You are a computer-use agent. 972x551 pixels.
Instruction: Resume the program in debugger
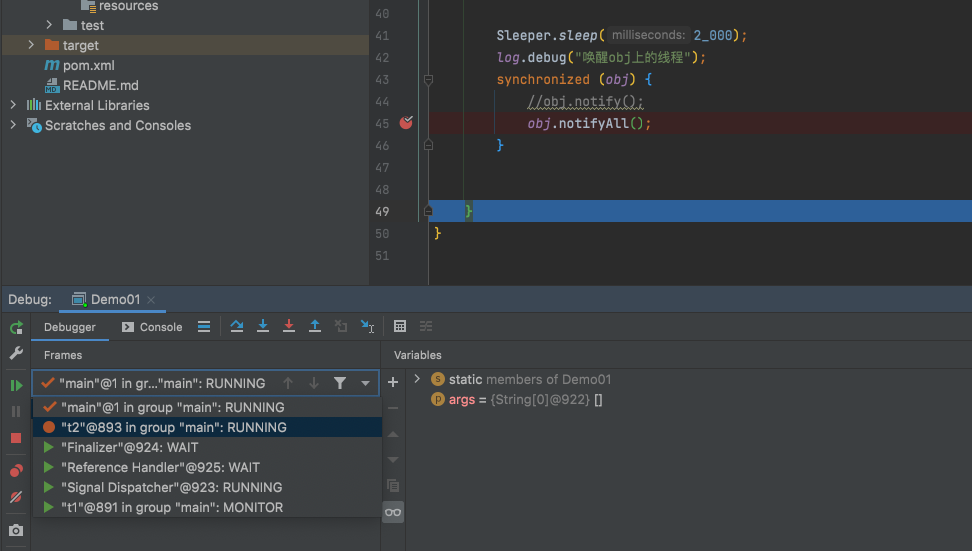click(x=16, y=385)
